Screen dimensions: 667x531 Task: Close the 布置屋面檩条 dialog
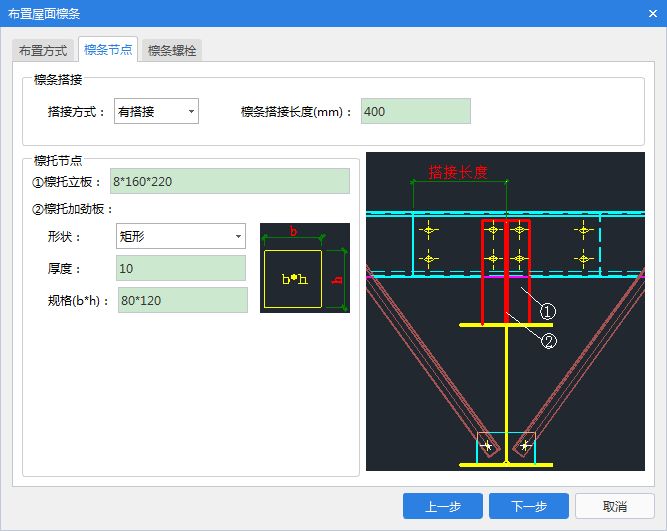click(x=653, y=14)
